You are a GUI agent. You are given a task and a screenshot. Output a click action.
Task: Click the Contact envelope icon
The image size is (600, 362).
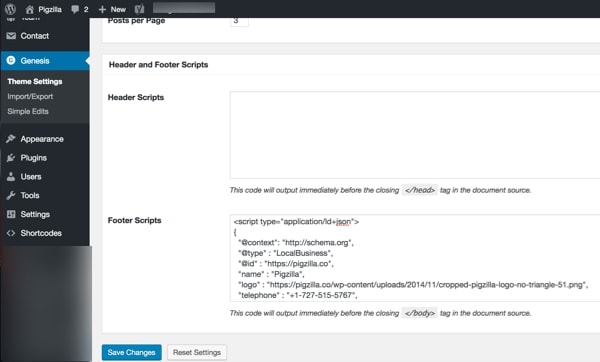click(11, 36)
